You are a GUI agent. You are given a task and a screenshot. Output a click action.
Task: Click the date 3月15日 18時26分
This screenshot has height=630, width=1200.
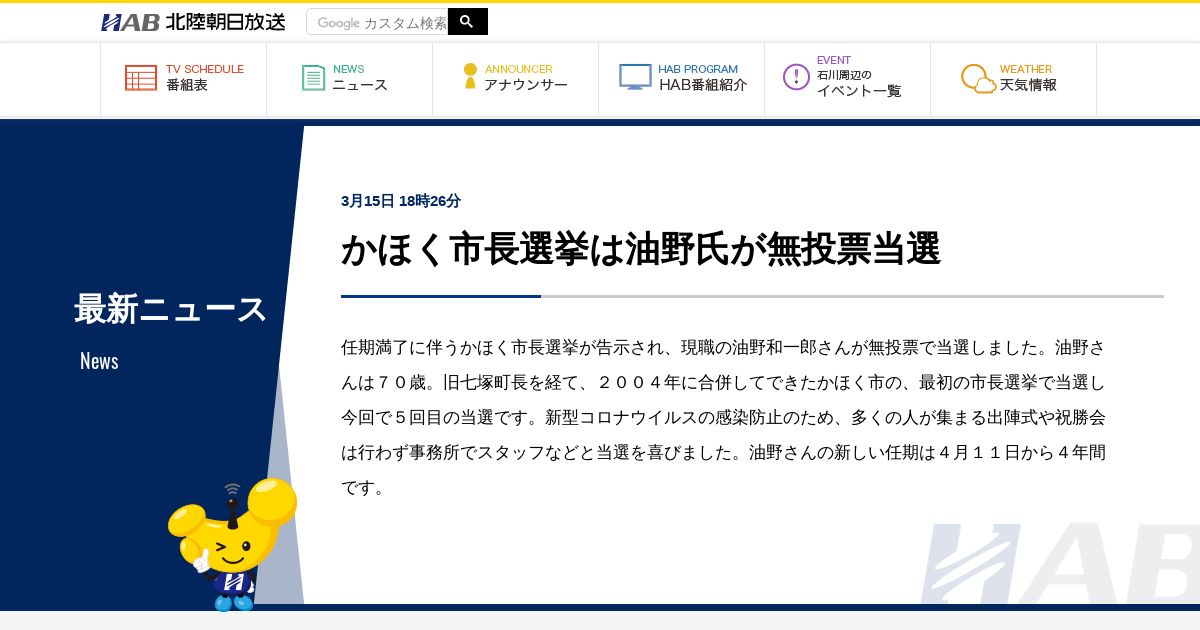[x=401, y=201]
